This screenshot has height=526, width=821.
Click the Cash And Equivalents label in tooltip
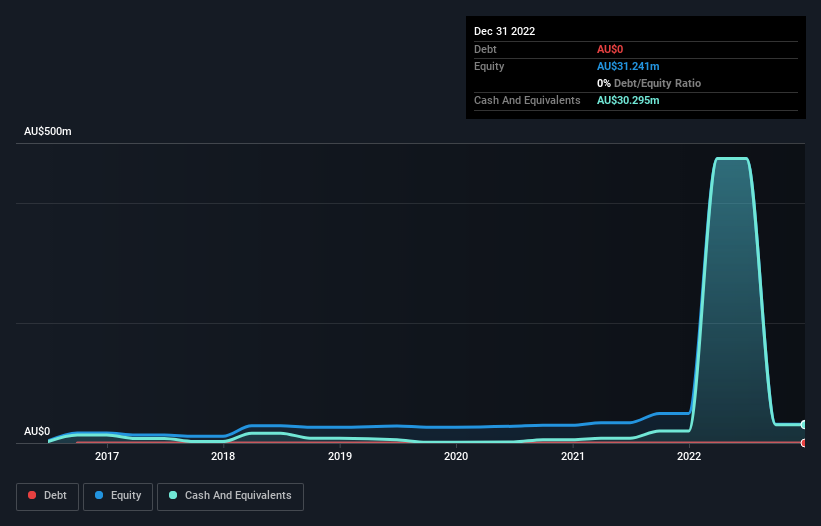(527, 100)
